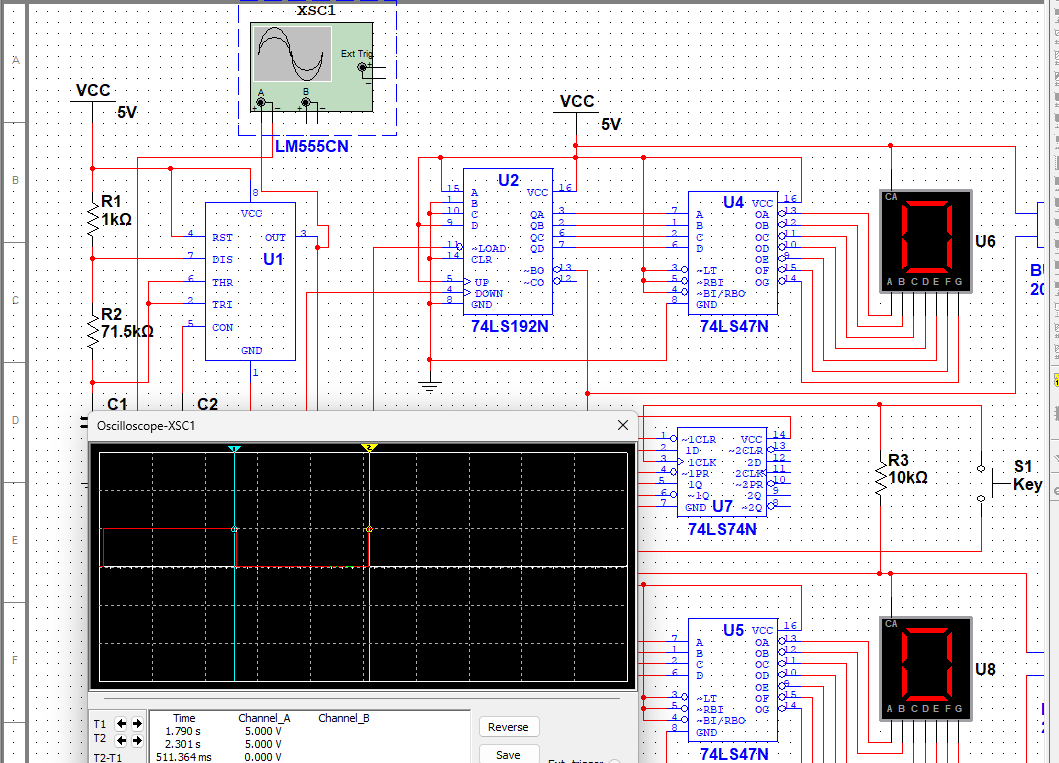Click the Time column header
Screen dimensions: 1059x763
(184, 718)
